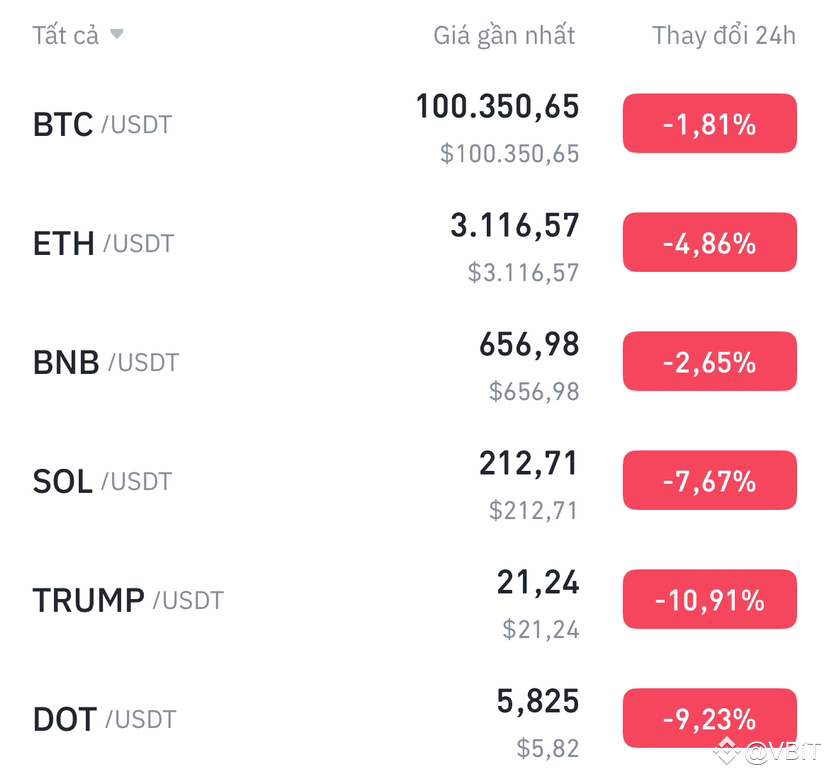This screenshot has height=774, width=829.
Task: Open the BNB/USDT market row
Action: [x=103, y=362]
